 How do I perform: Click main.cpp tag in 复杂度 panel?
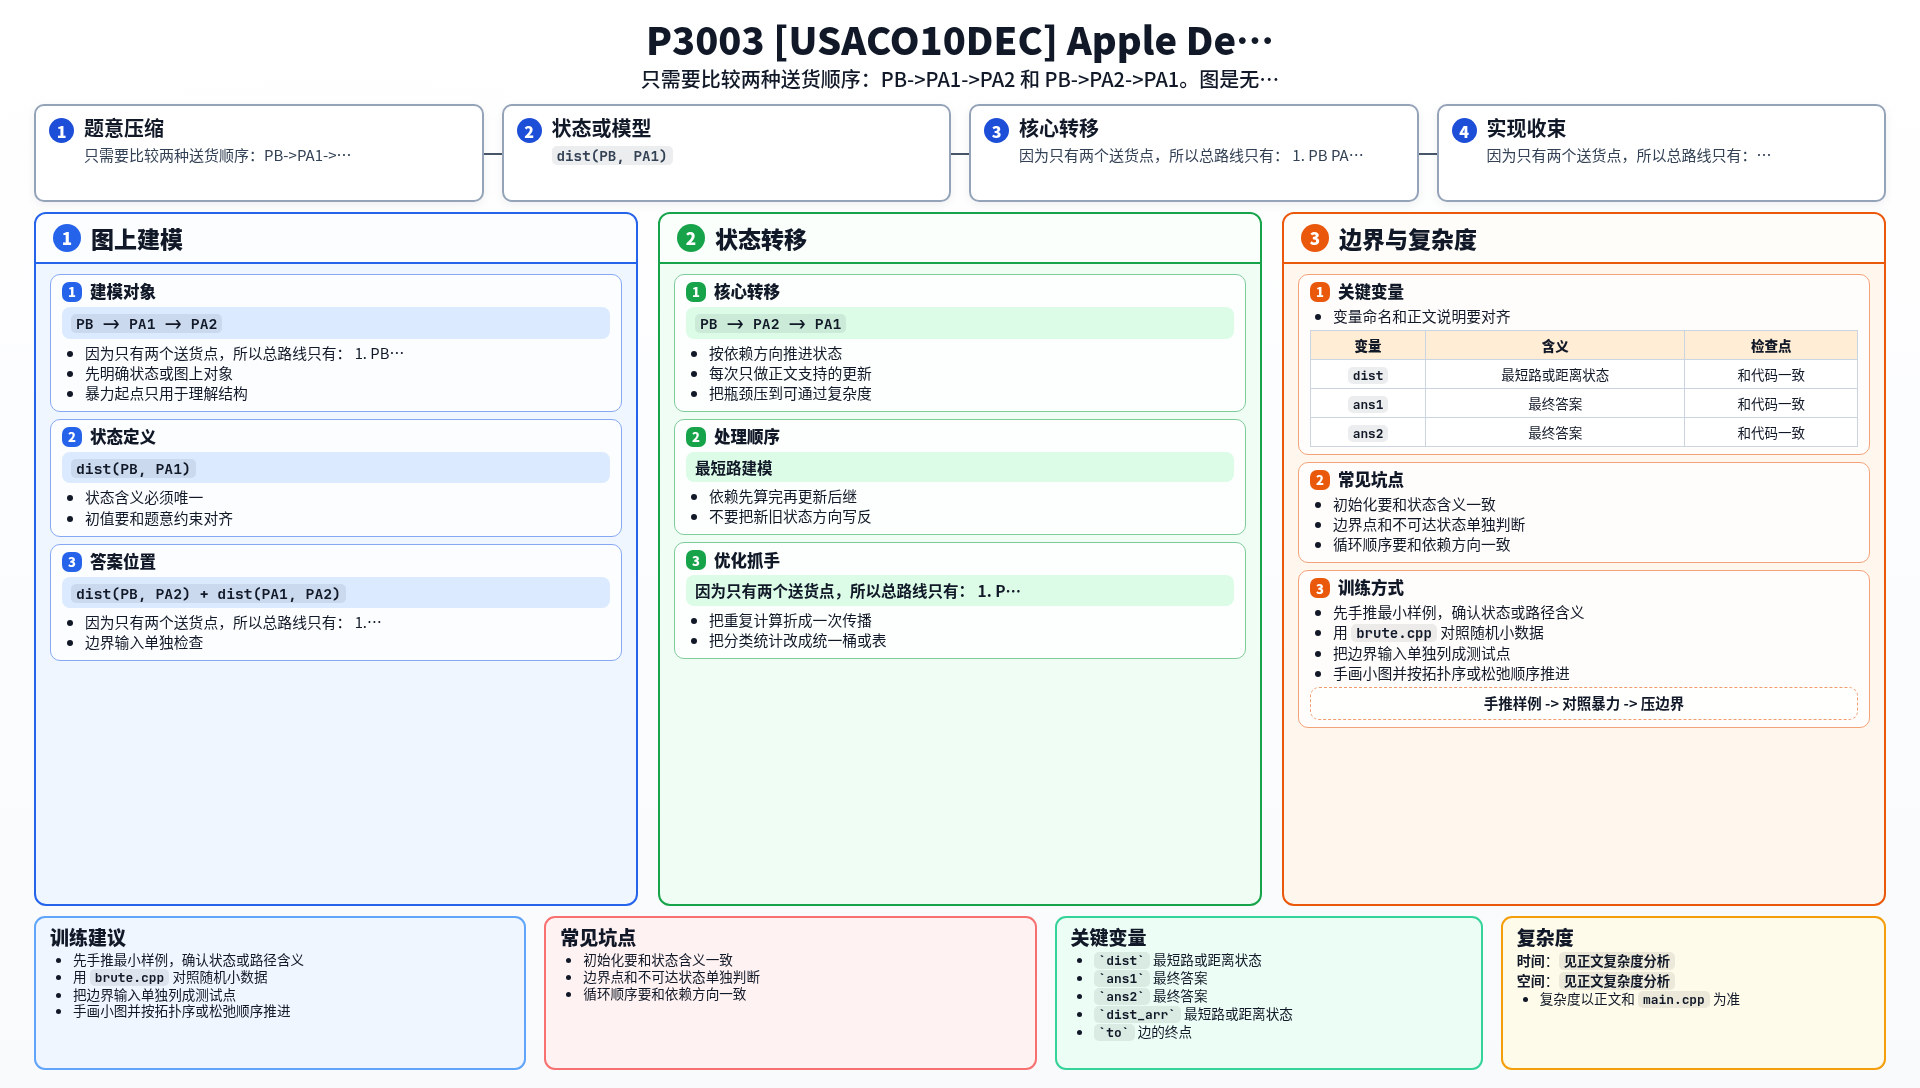point(1673,999)
